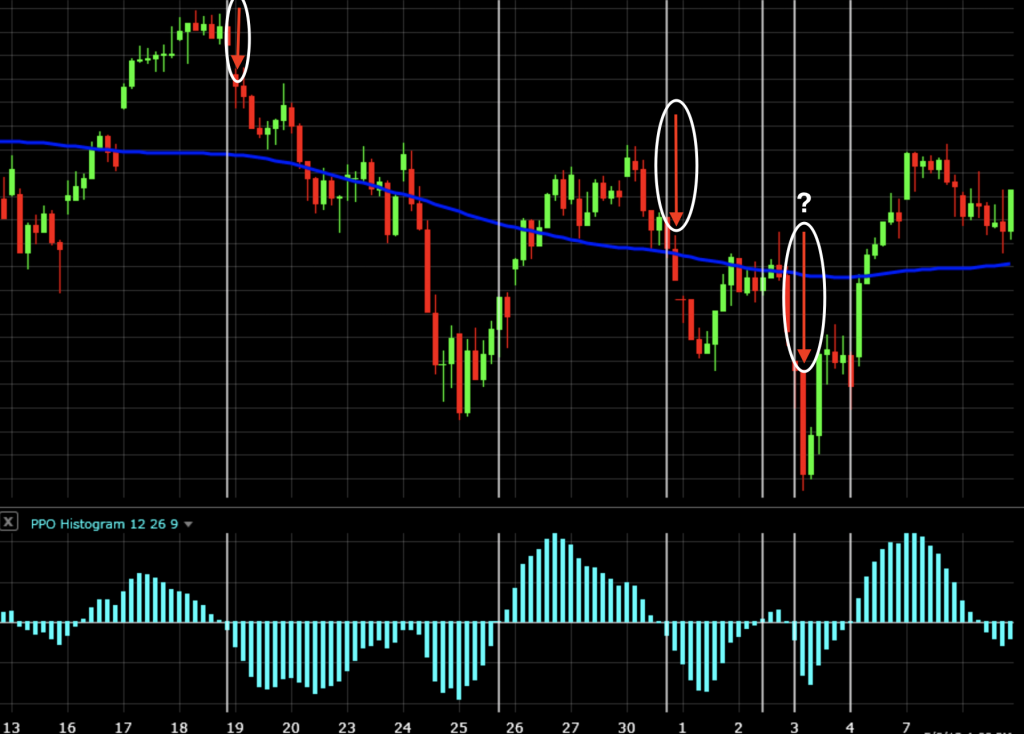Click the histogram pane divider area
1024x734 pixels.
(512, 505)
